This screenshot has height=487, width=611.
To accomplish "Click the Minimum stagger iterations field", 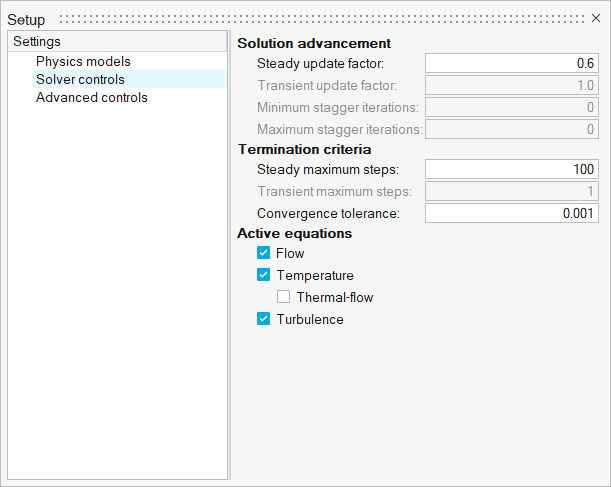I will [x=512, y=107].
